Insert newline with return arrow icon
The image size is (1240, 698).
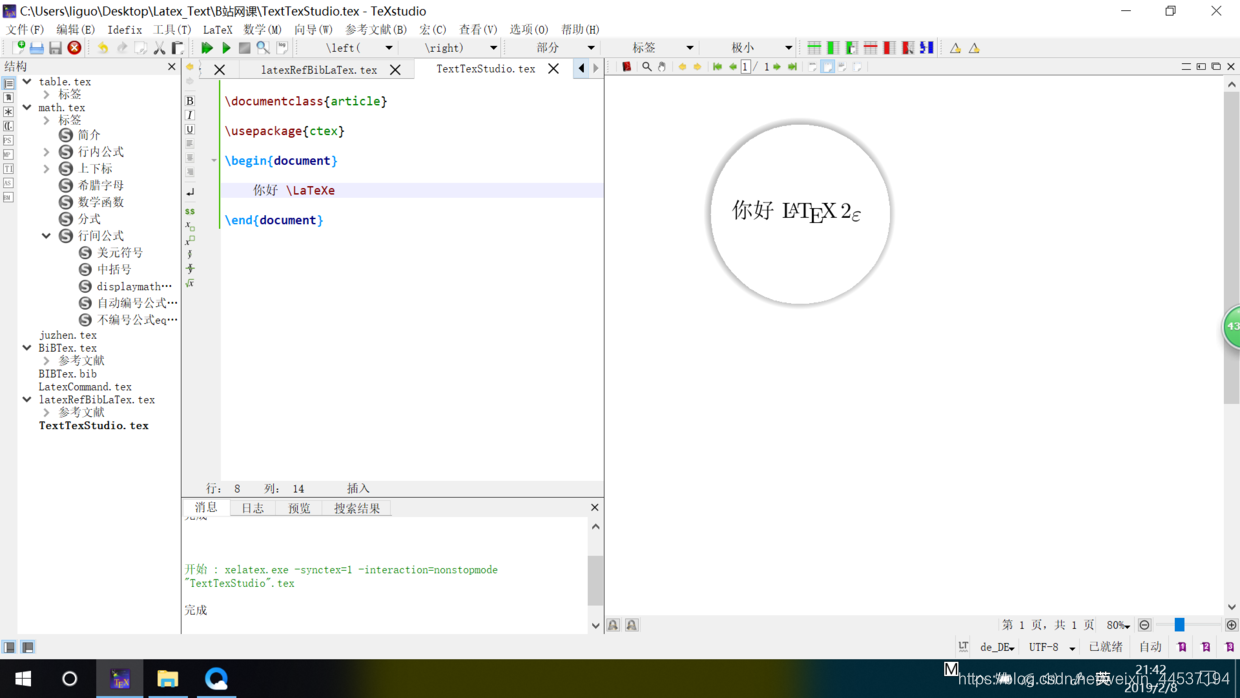tap(190, 191)
